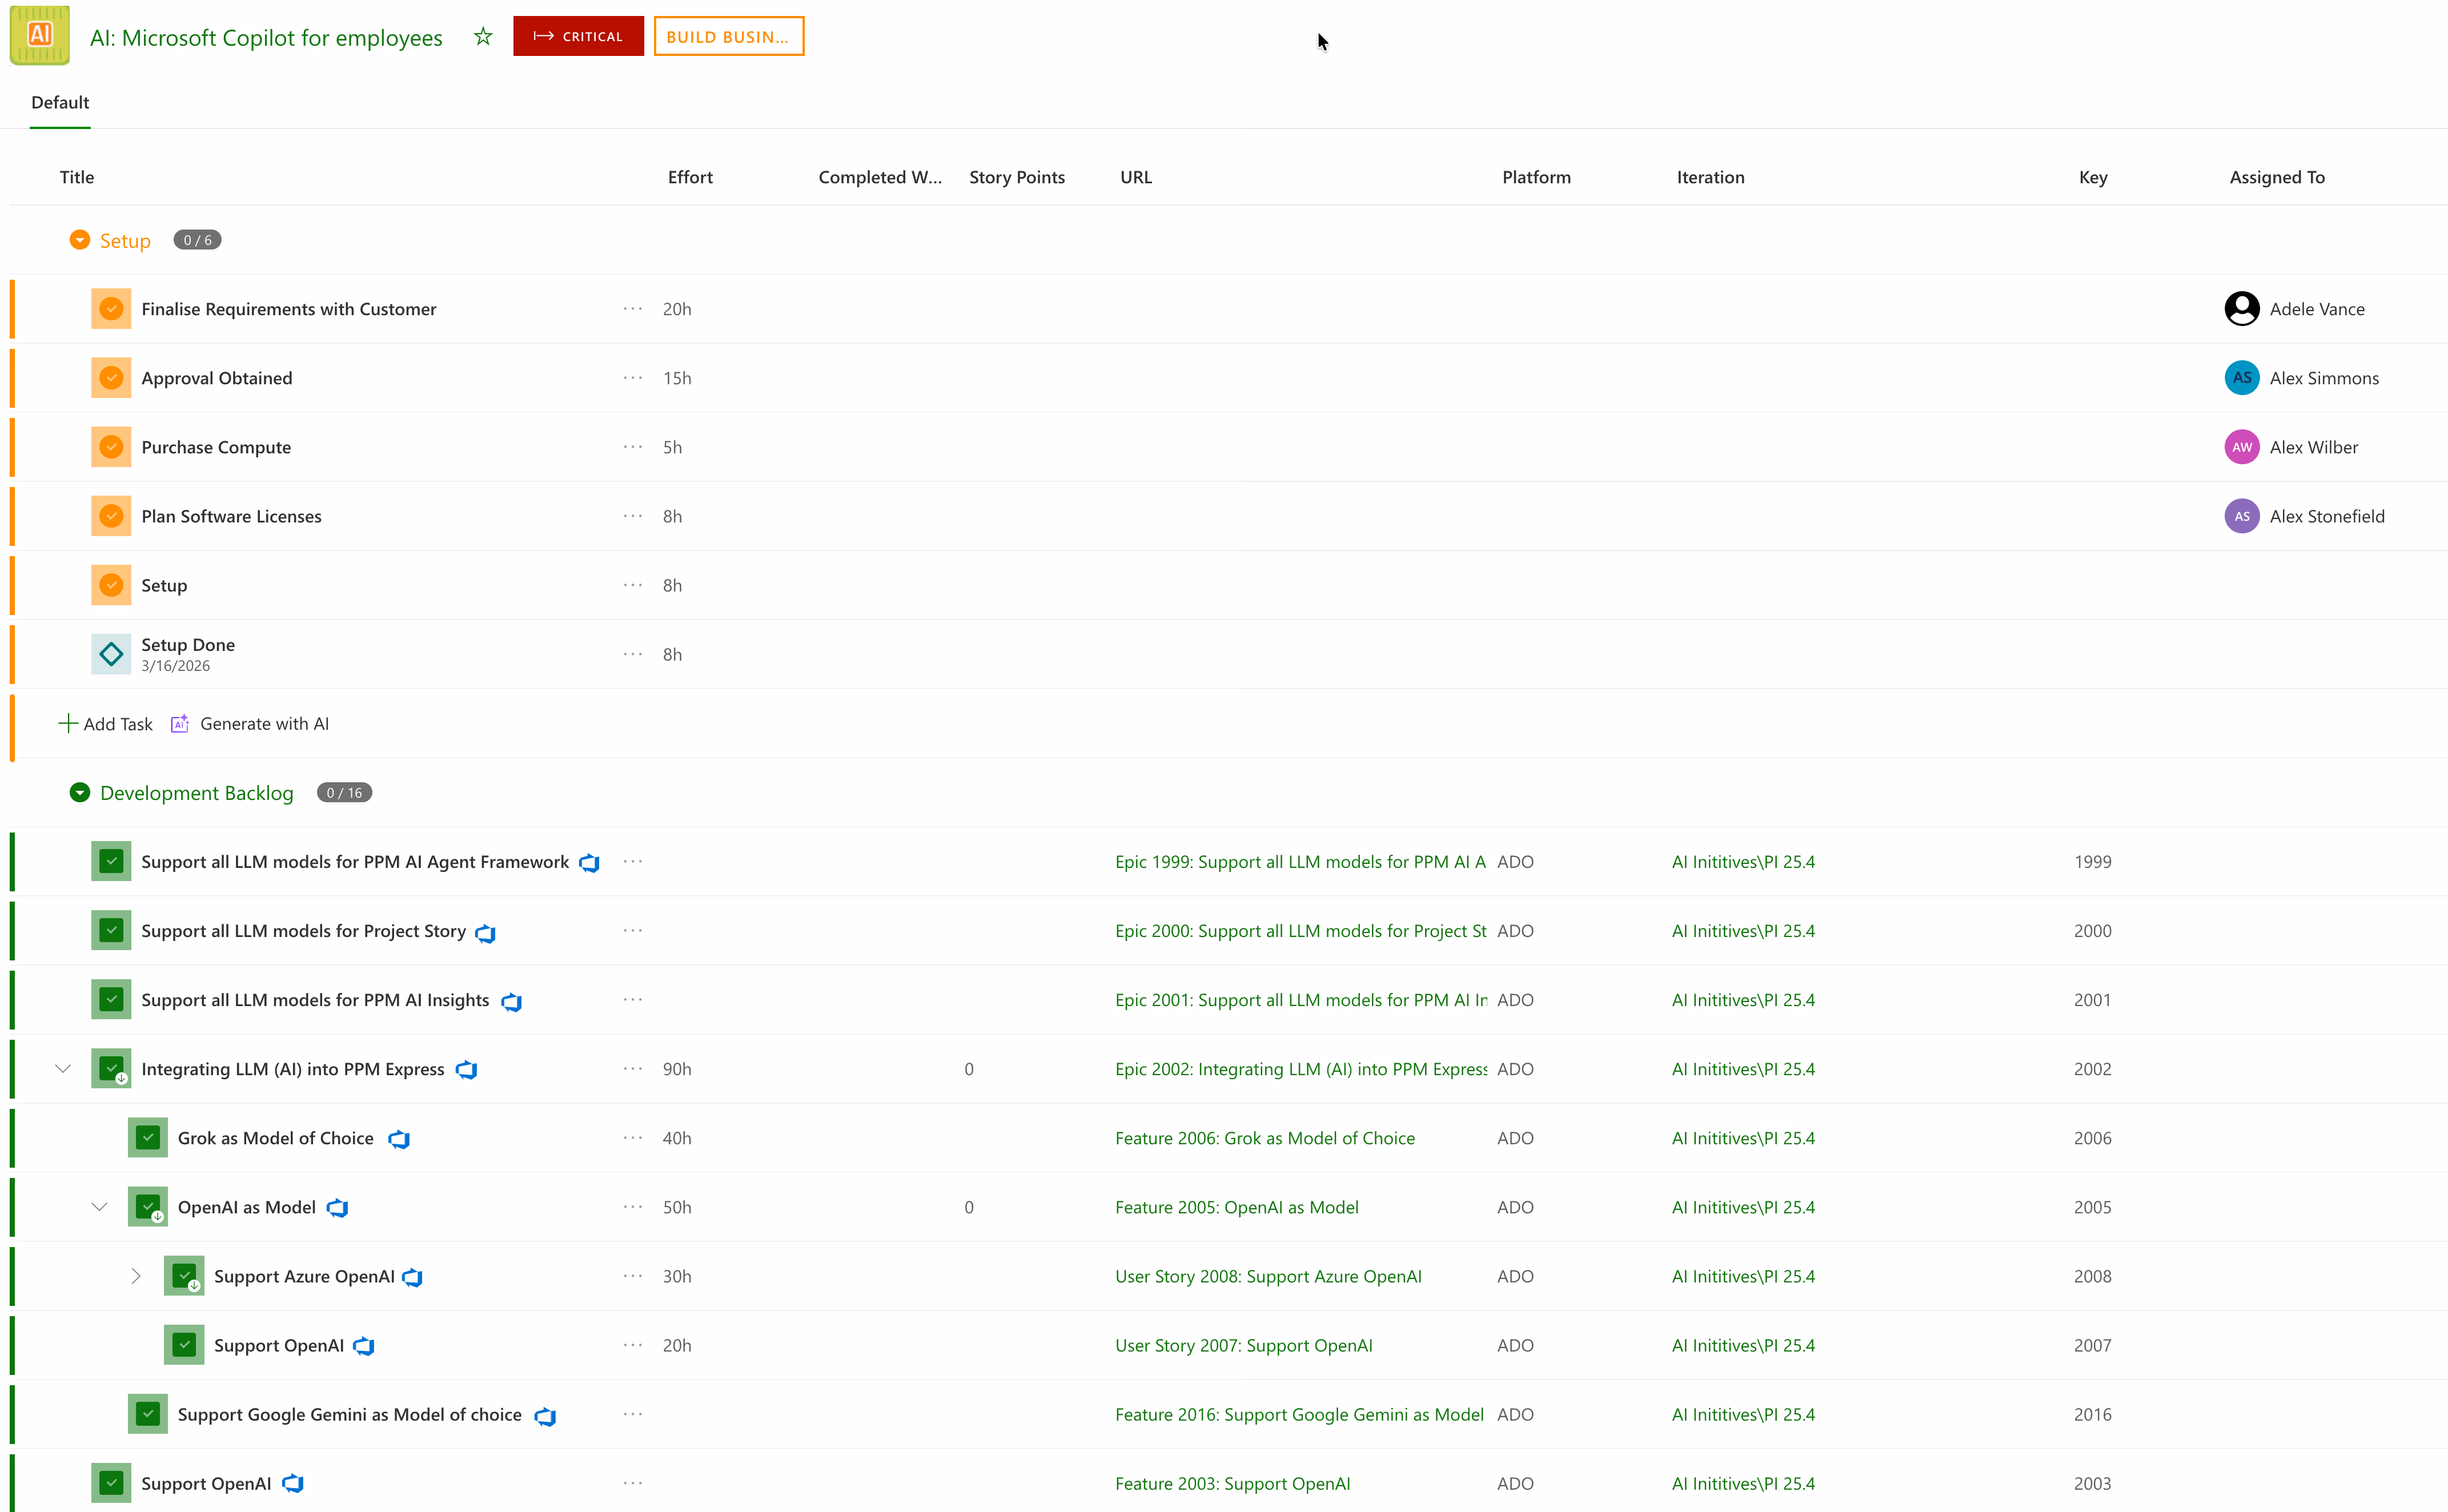Click Adele Vance's avatar icon

tap(2241, 309)
